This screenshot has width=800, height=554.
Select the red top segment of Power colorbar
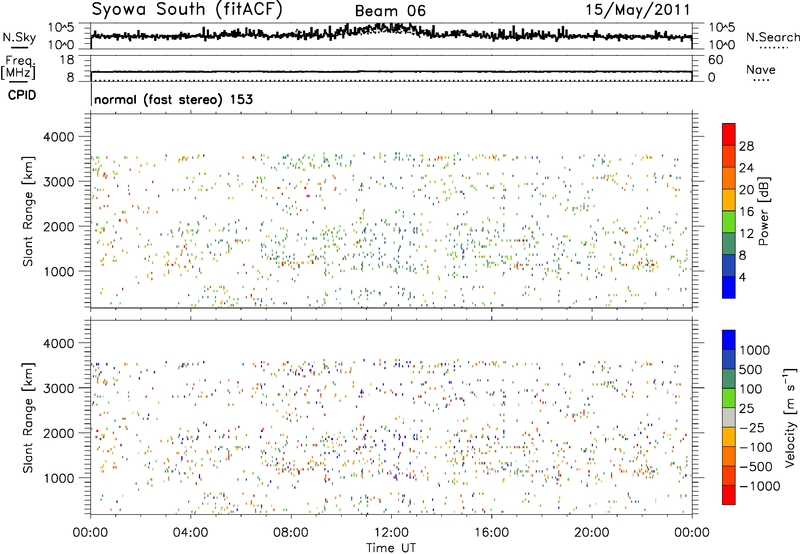pos(729,134)
